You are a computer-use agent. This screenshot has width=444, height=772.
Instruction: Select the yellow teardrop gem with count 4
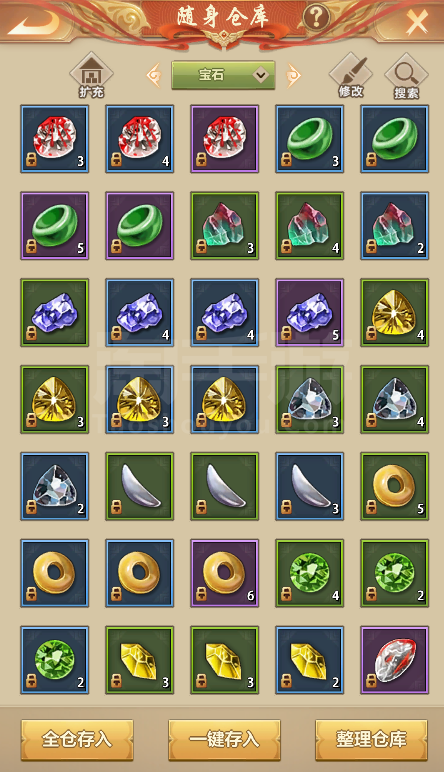tap(395, 312)
